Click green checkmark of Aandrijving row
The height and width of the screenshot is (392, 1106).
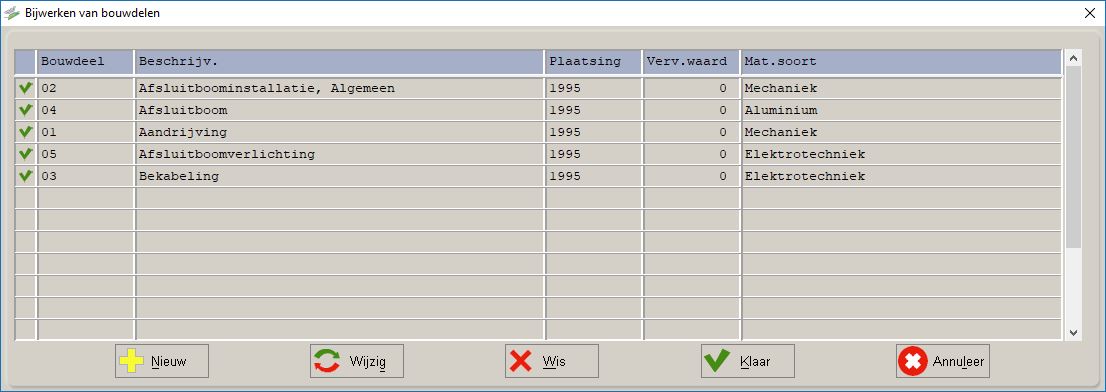(26, 133)
